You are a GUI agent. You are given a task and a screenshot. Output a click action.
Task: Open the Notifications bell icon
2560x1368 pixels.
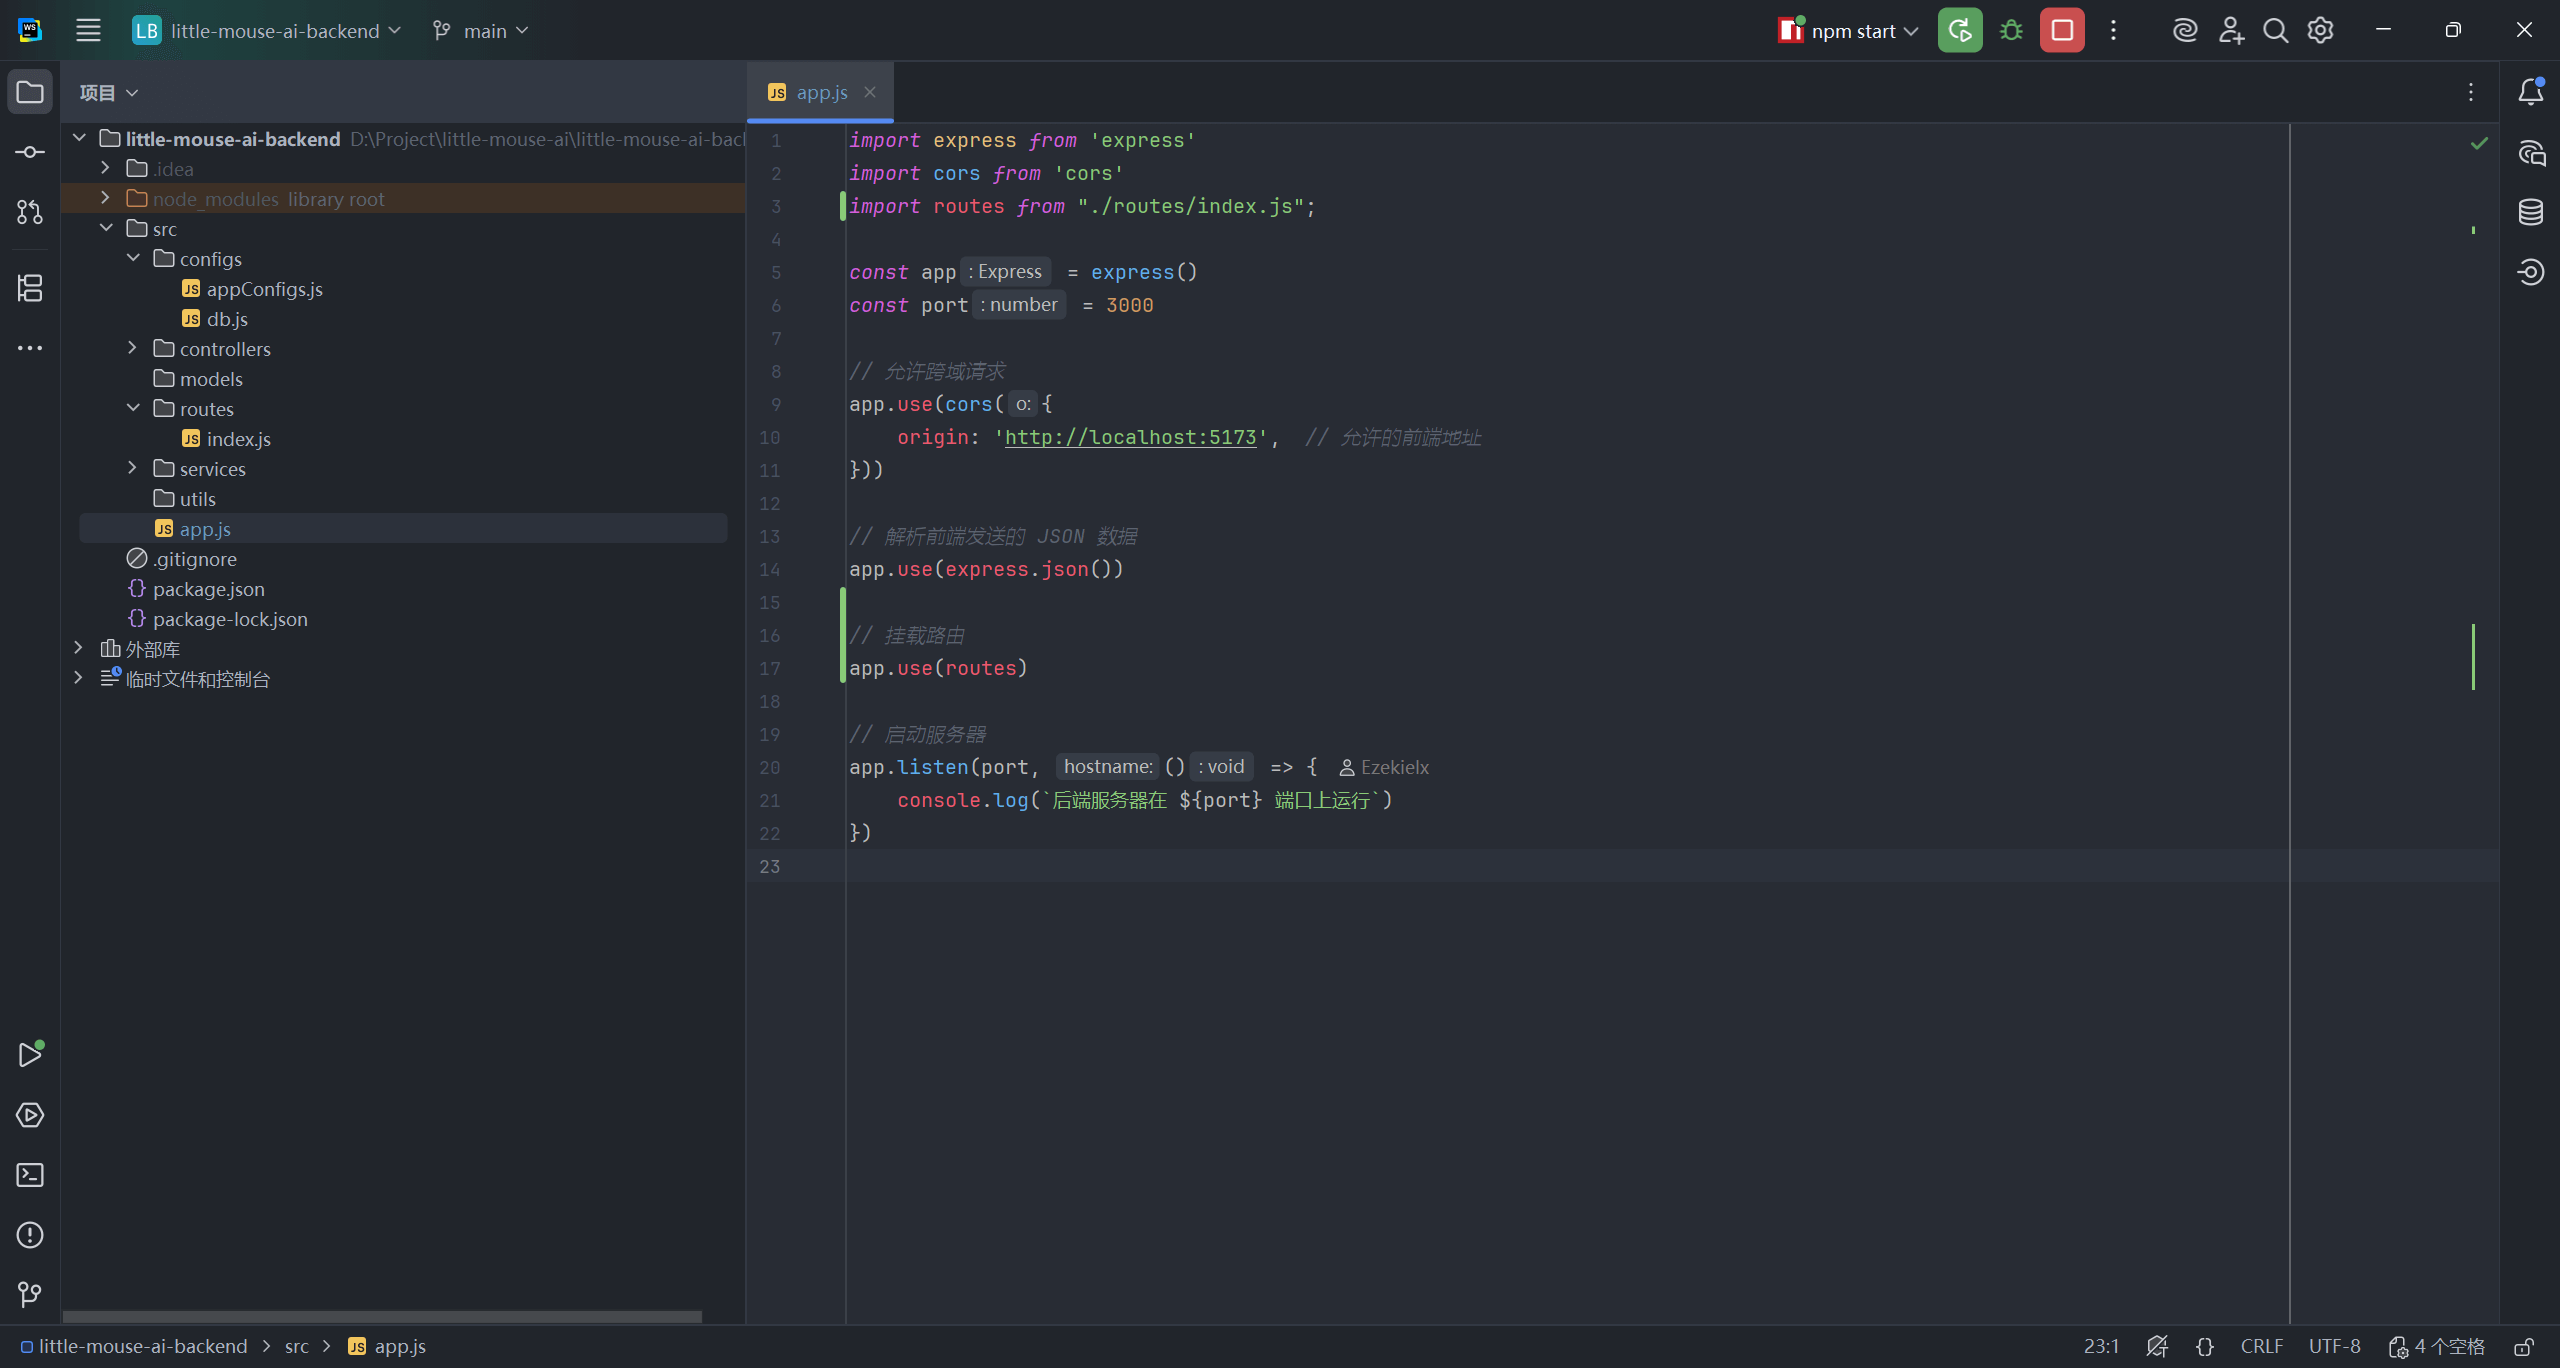[2531, 92]
